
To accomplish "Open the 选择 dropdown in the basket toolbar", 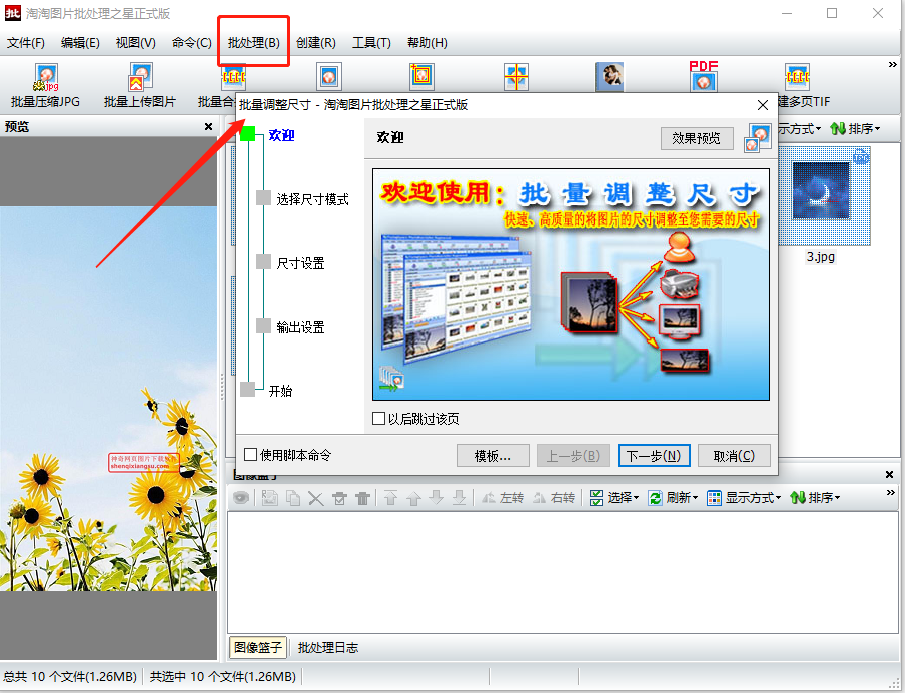I will click(615, 497).
